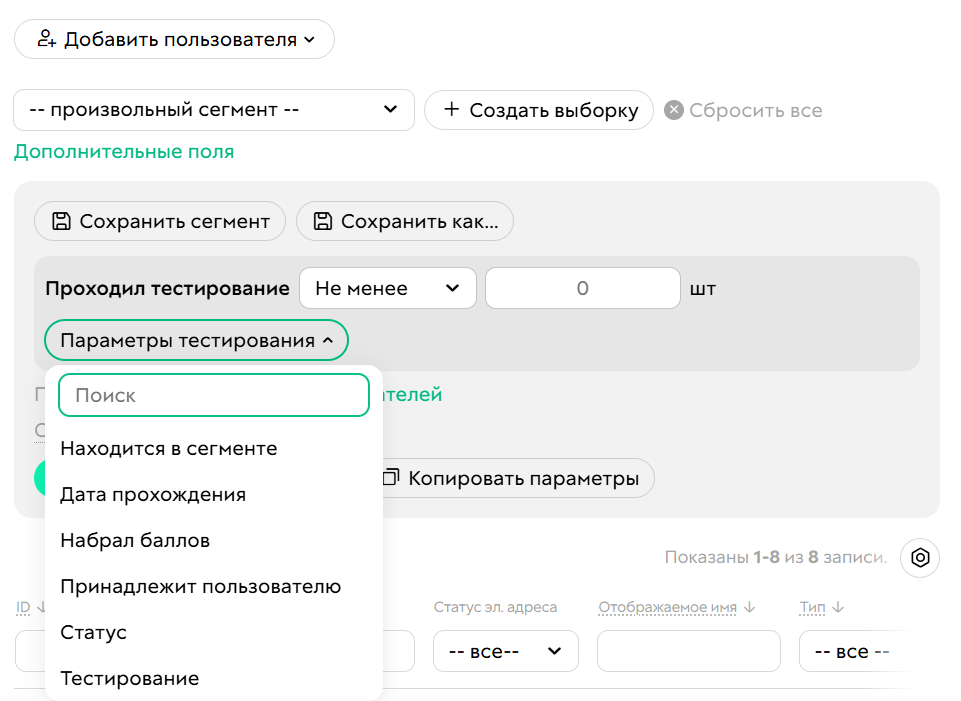The image size is (961, 701).
Task: Open the table settings gear icon
Action: pos(919,558)
